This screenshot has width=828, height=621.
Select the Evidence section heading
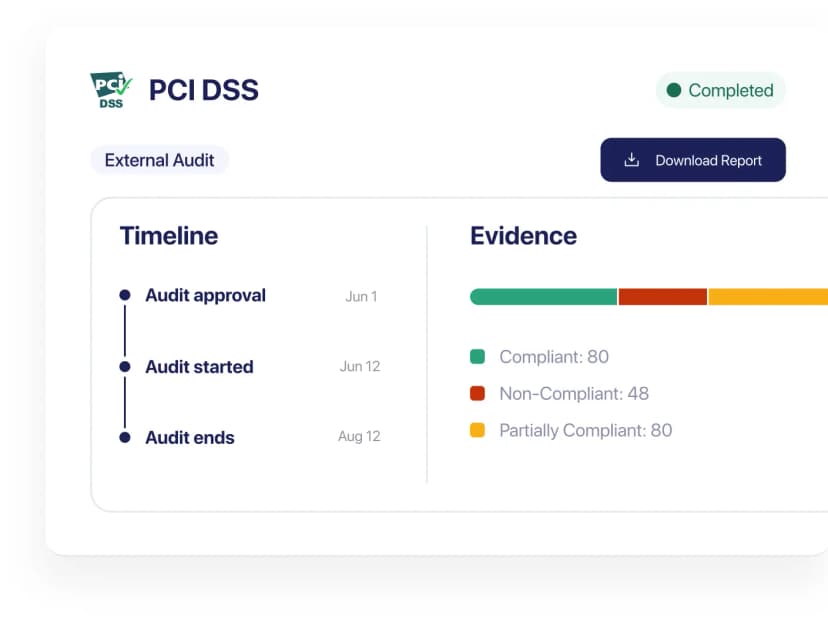coord(523,236)
